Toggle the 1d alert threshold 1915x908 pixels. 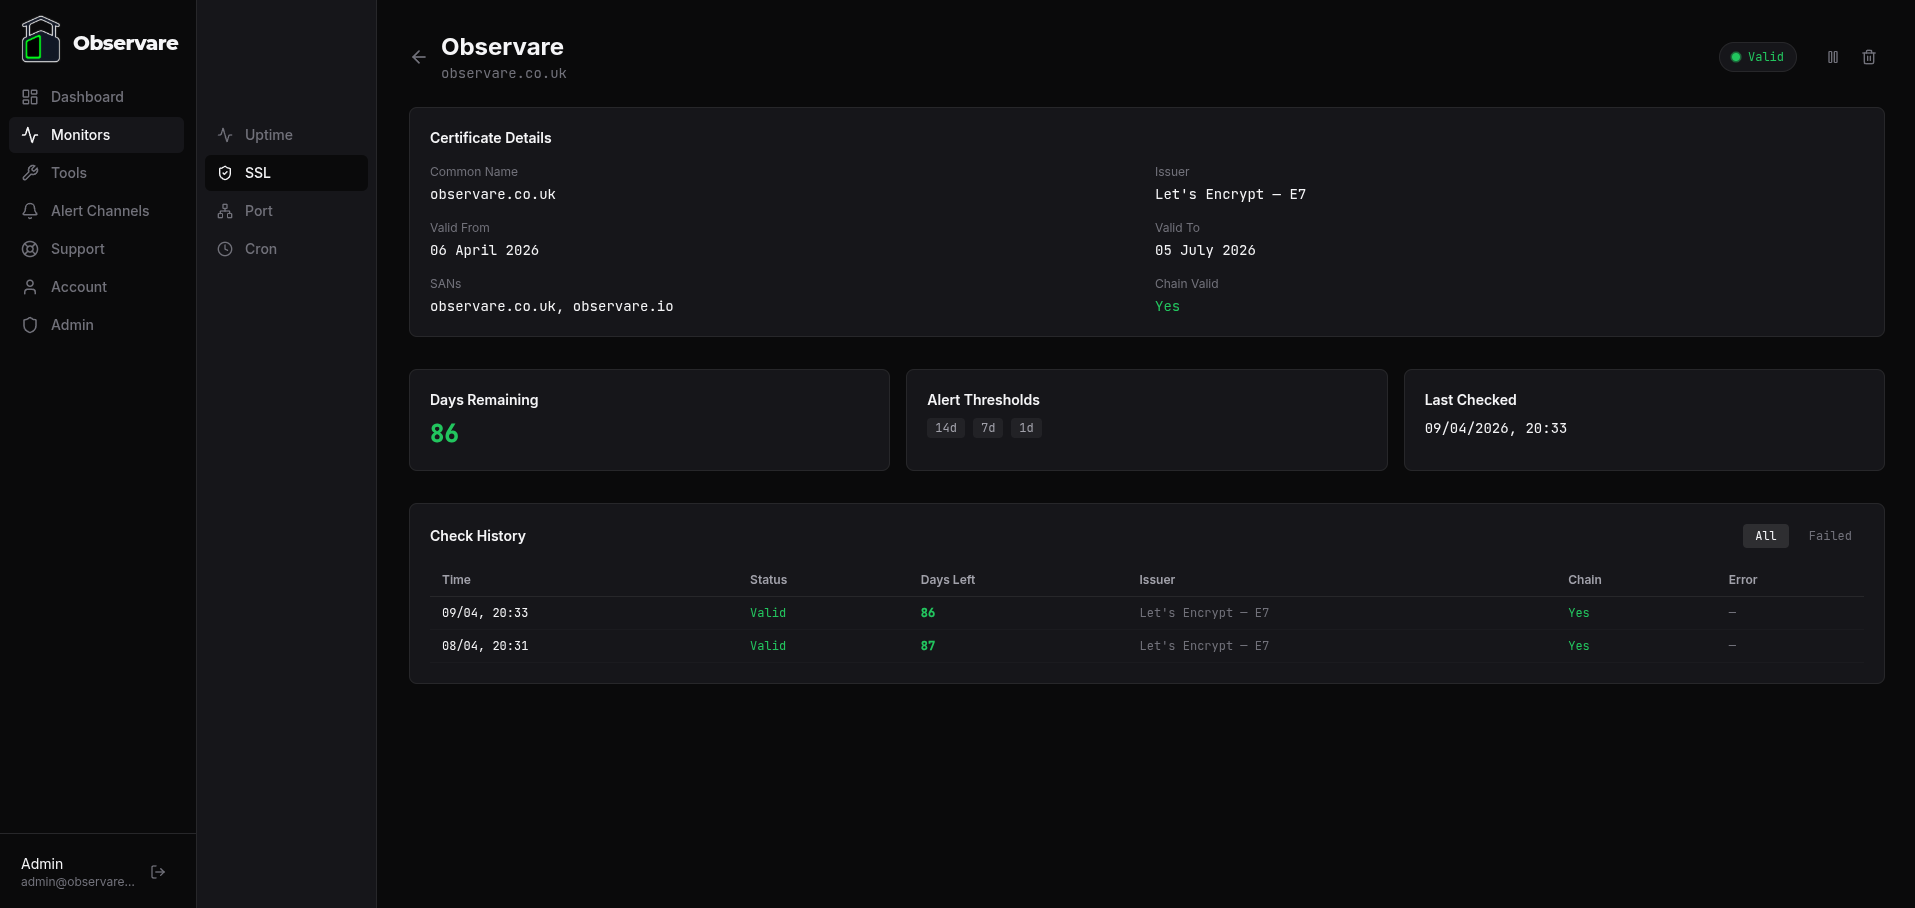coord(1025,428)
